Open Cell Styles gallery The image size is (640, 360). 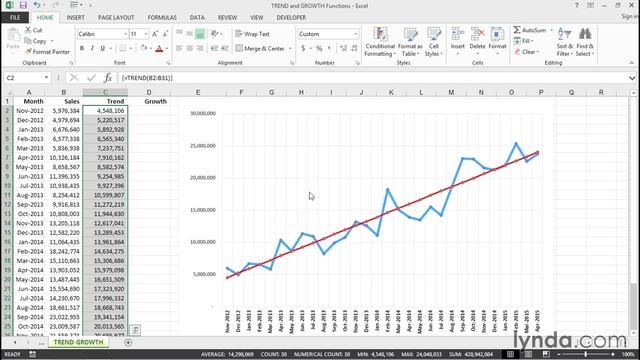pos(433,42)
